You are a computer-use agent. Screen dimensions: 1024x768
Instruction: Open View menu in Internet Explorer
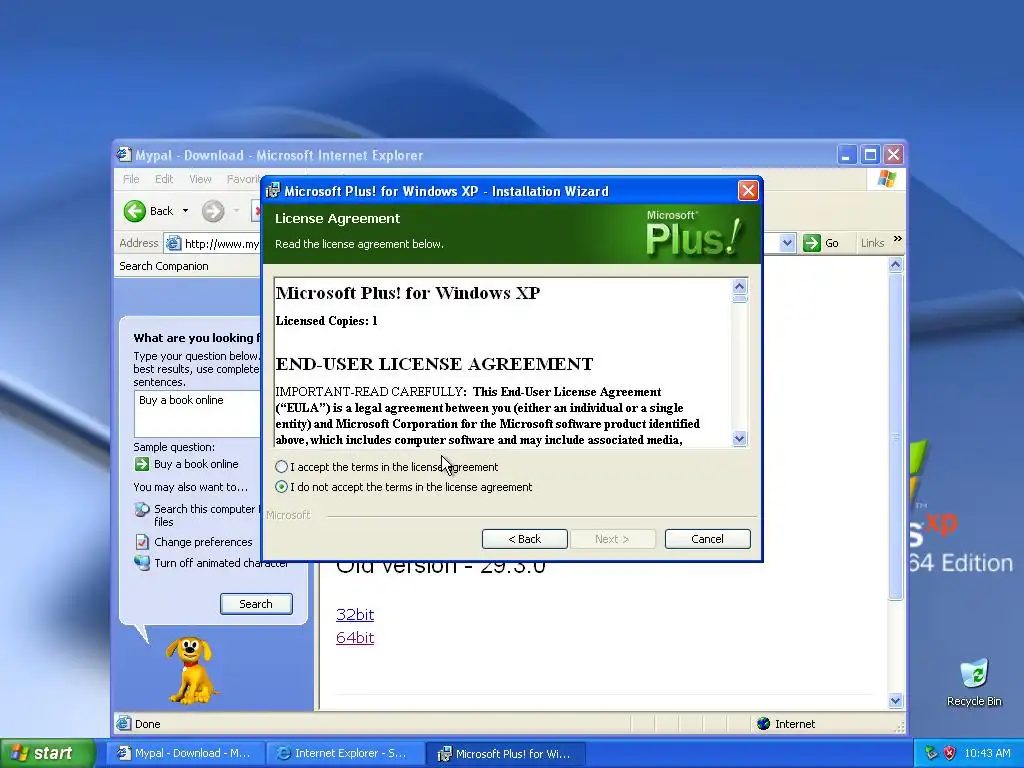(200, 179)
